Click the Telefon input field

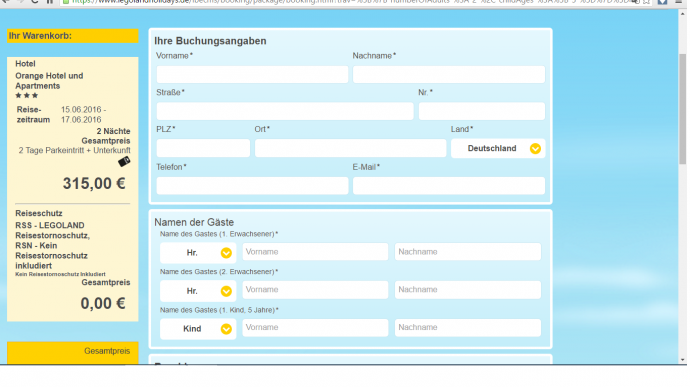[252, 186]
